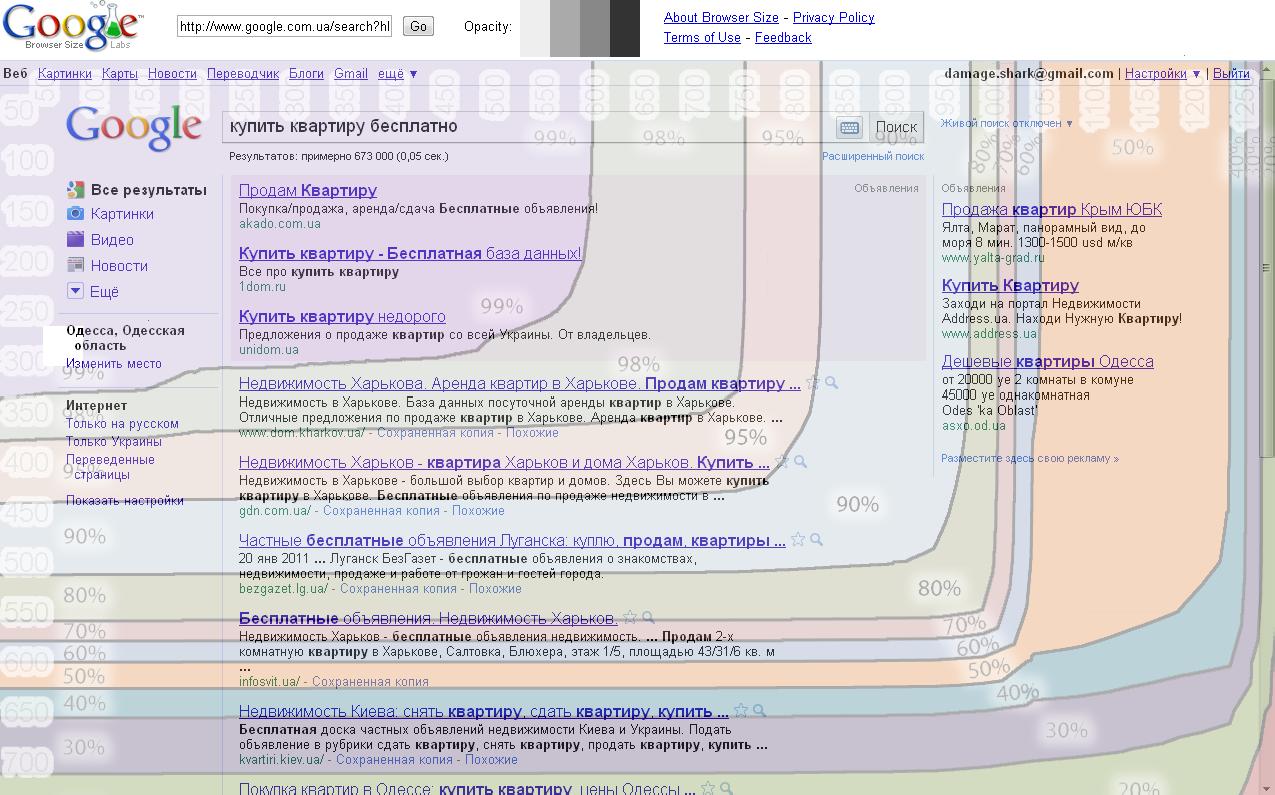Open Похожие for gdn.com.ua result
Image resolution: width=1275 pixels, height=795 pixels.
click(x=478, y=511)
